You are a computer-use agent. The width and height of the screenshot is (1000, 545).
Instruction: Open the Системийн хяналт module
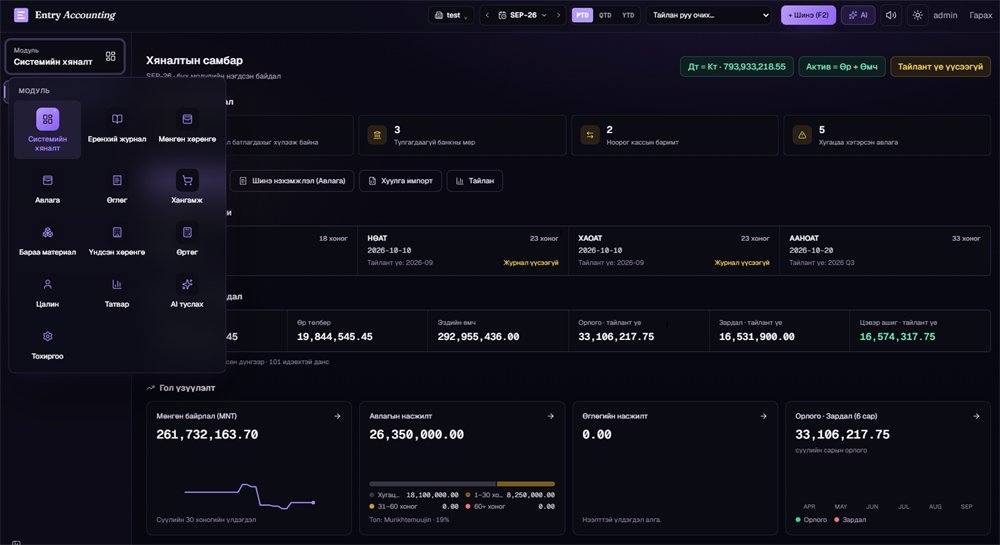coord(47,129)
